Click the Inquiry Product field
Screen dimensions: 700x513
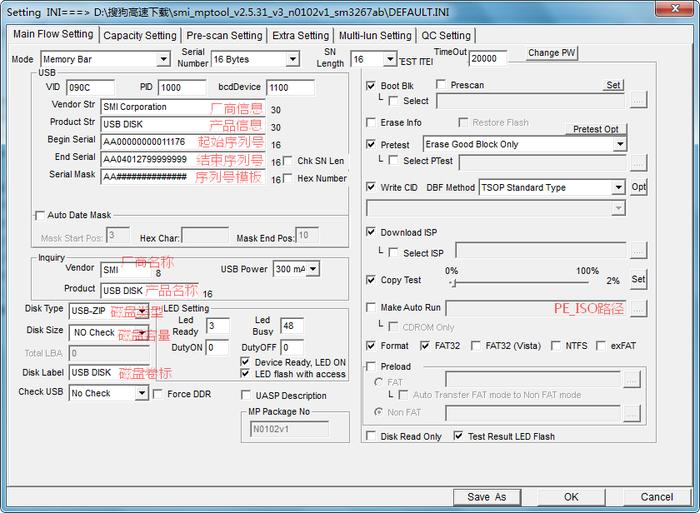150,291
